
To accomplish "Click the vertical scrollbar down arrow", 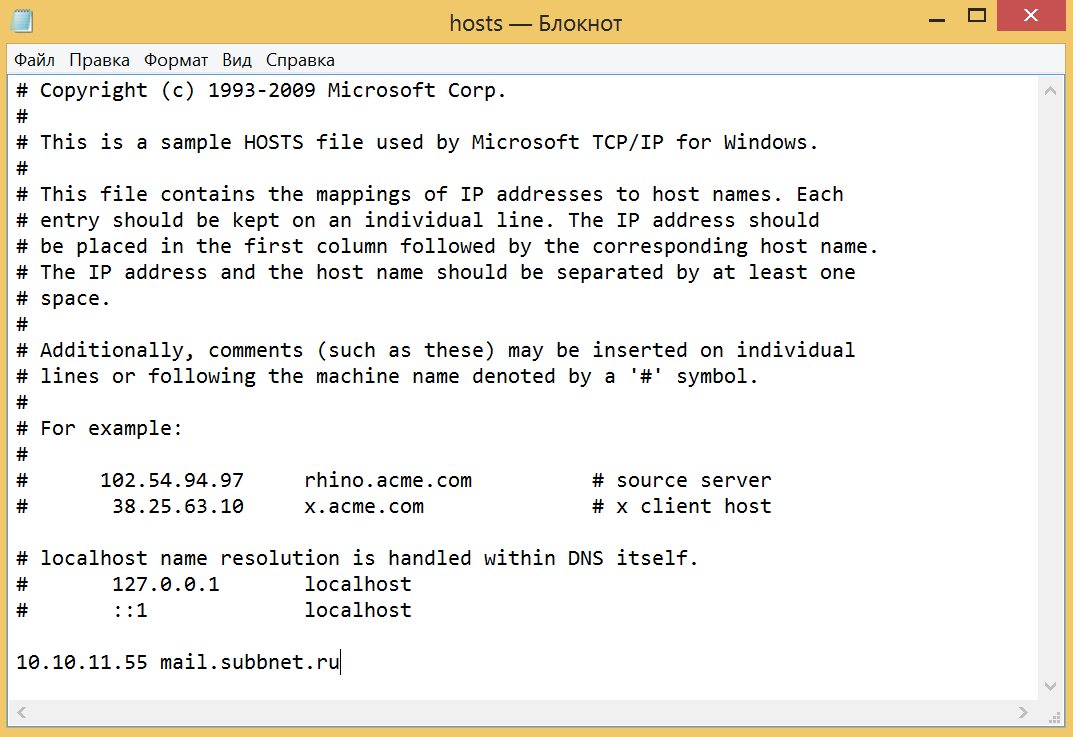I will [1050, 685].
